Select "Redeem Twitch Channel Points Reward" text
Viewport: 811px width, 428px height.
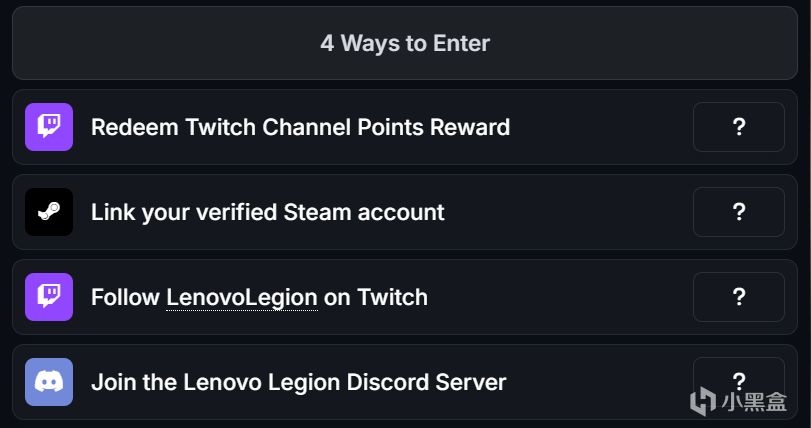(x=300, y=127)
